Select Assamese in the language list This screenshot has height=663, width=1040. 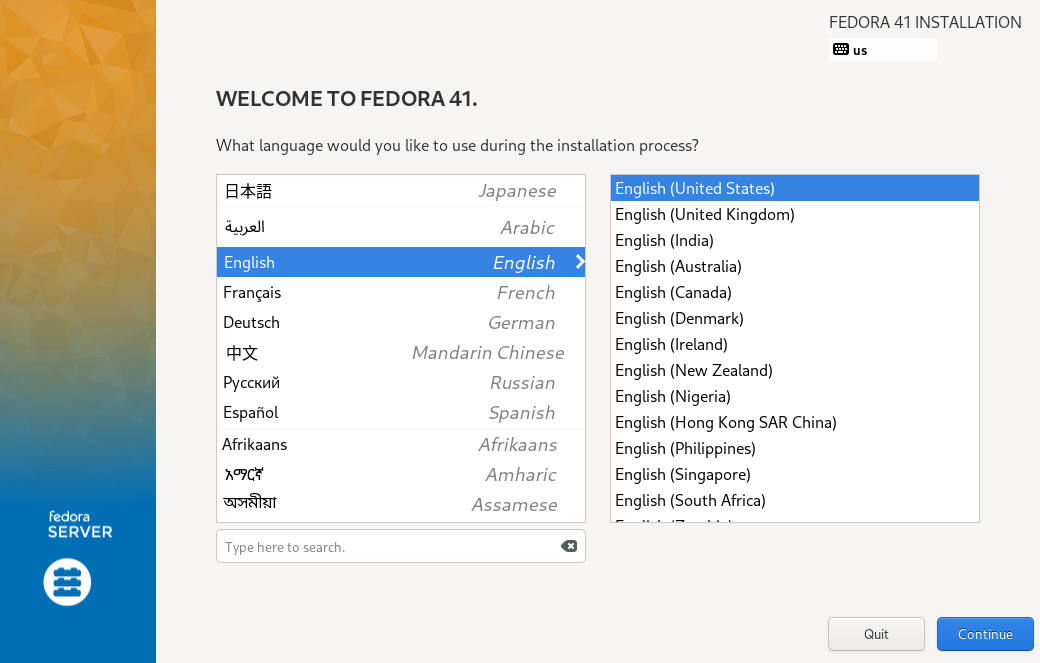tap(401, 505)
